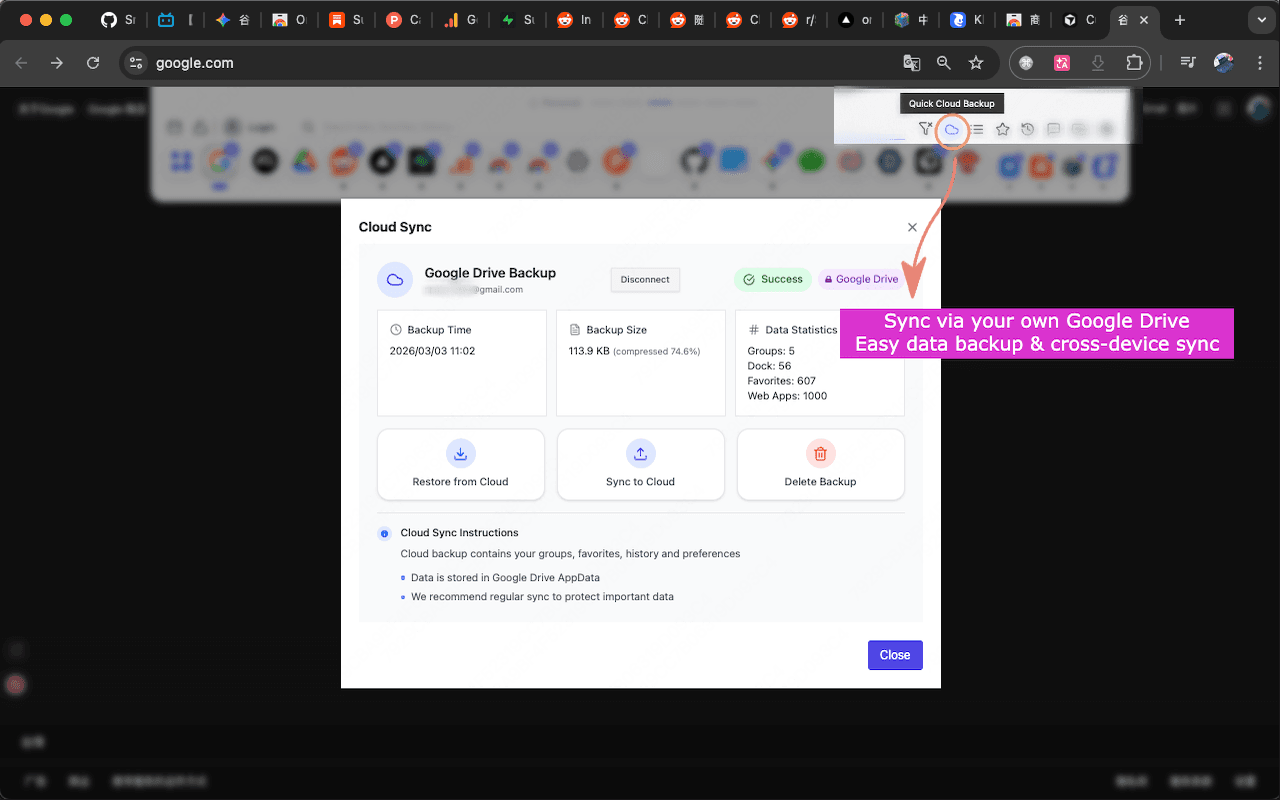Image resolution: width=1280 pixels, height=800 pixels.
Task: Switch to the first GitHub browser tab
Action: click(108, 20)
